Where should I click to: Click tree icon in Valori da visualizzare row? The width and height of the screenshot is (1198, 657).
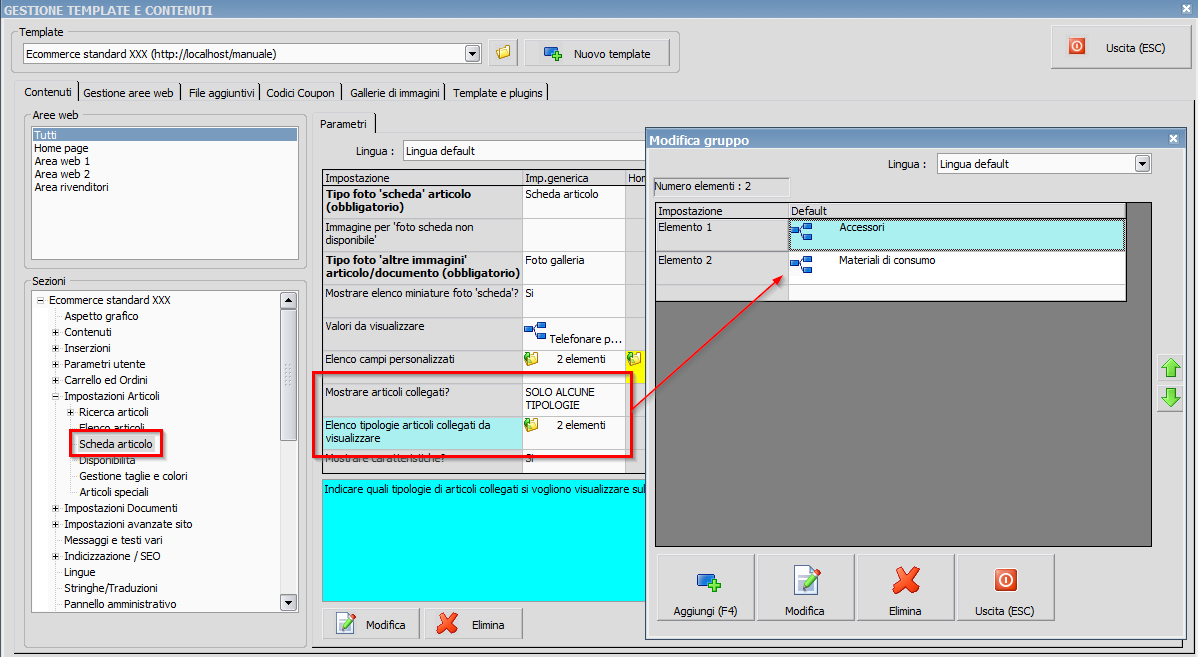click(x=535, y=332)
